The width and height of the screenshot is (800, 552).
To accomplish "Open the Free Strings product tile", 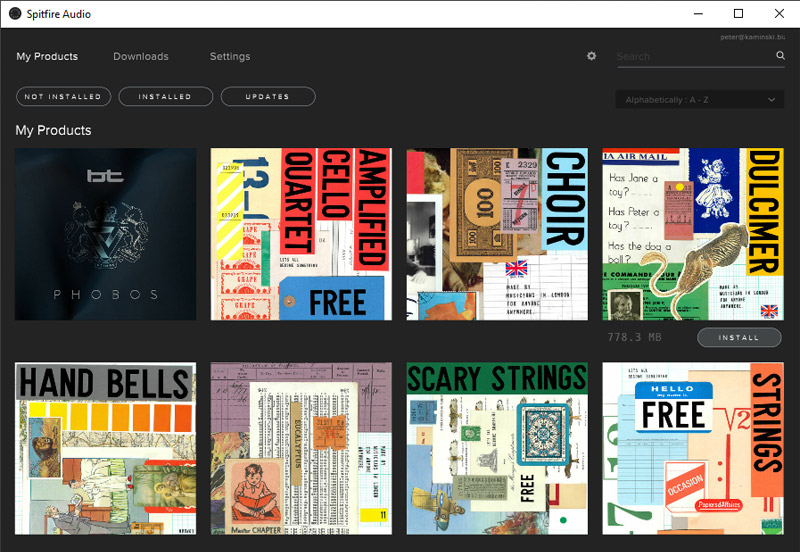I will [693, 448].
